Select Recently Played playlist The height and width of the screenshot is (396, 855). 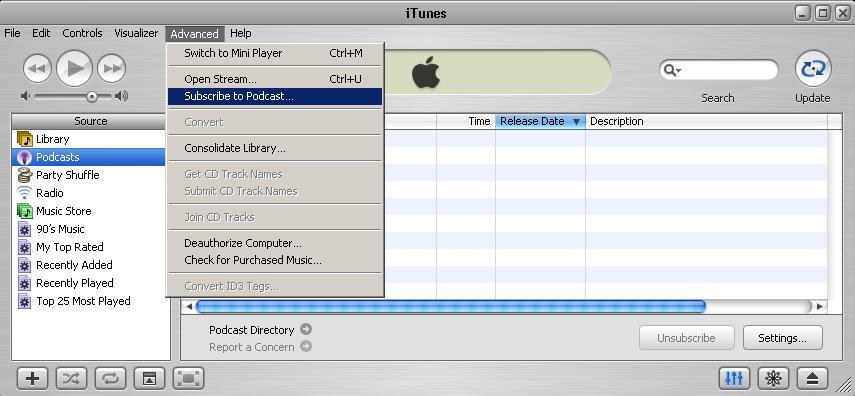tap(88, 283)
